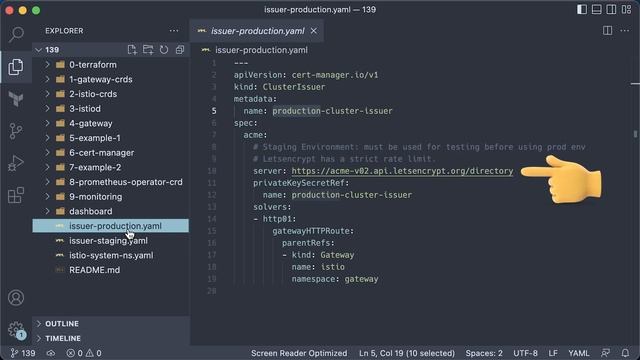Open problems from errors and warnings count
640x360 pixels.
point(84,353)
